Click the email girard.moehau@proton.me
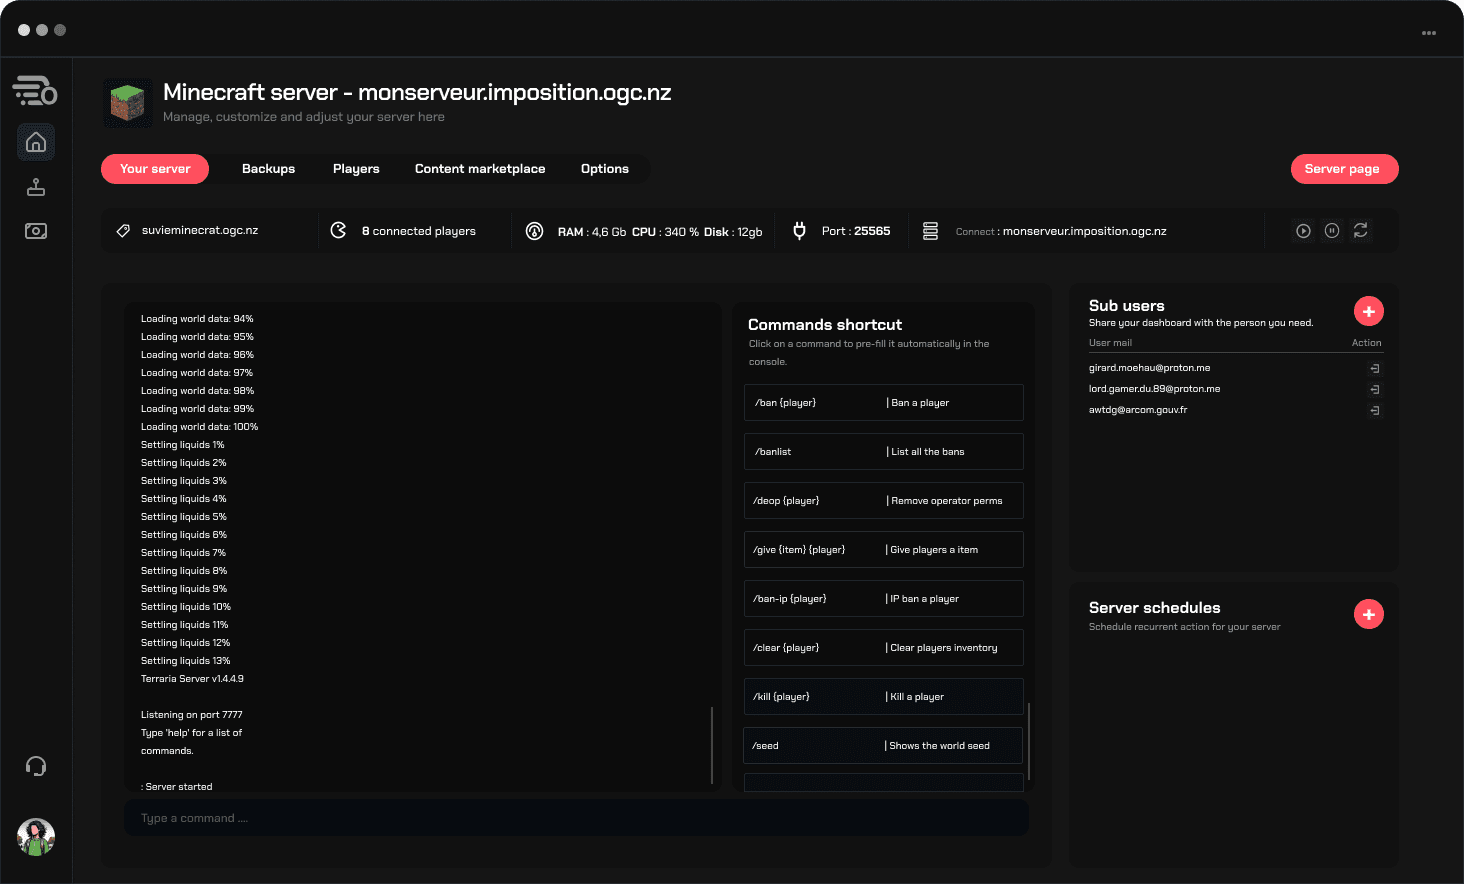Screen dimensions: 1464x884 (x=1149, y=368)
